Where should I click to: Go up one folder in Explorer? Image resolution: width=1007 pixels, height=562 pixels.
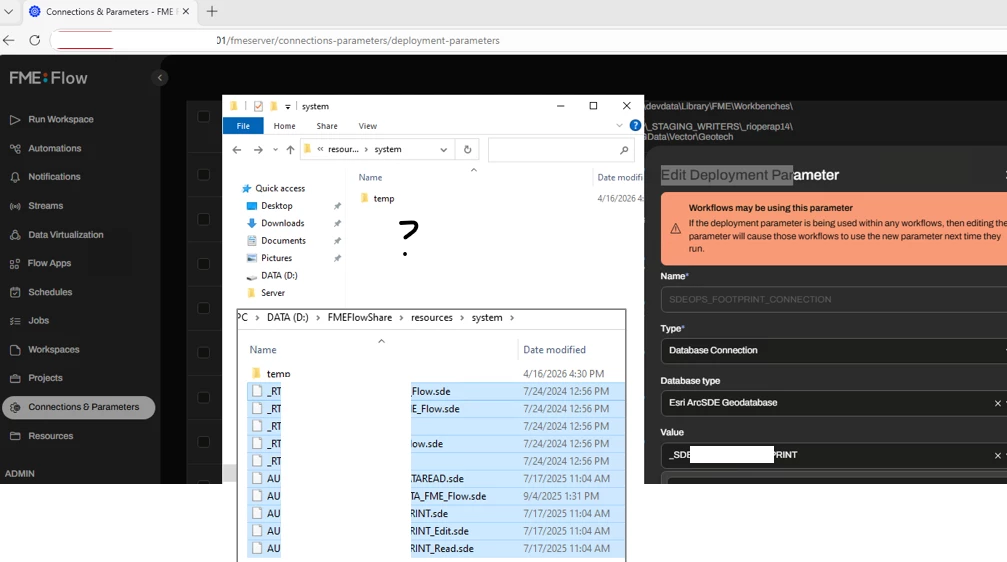coord(290,150)
